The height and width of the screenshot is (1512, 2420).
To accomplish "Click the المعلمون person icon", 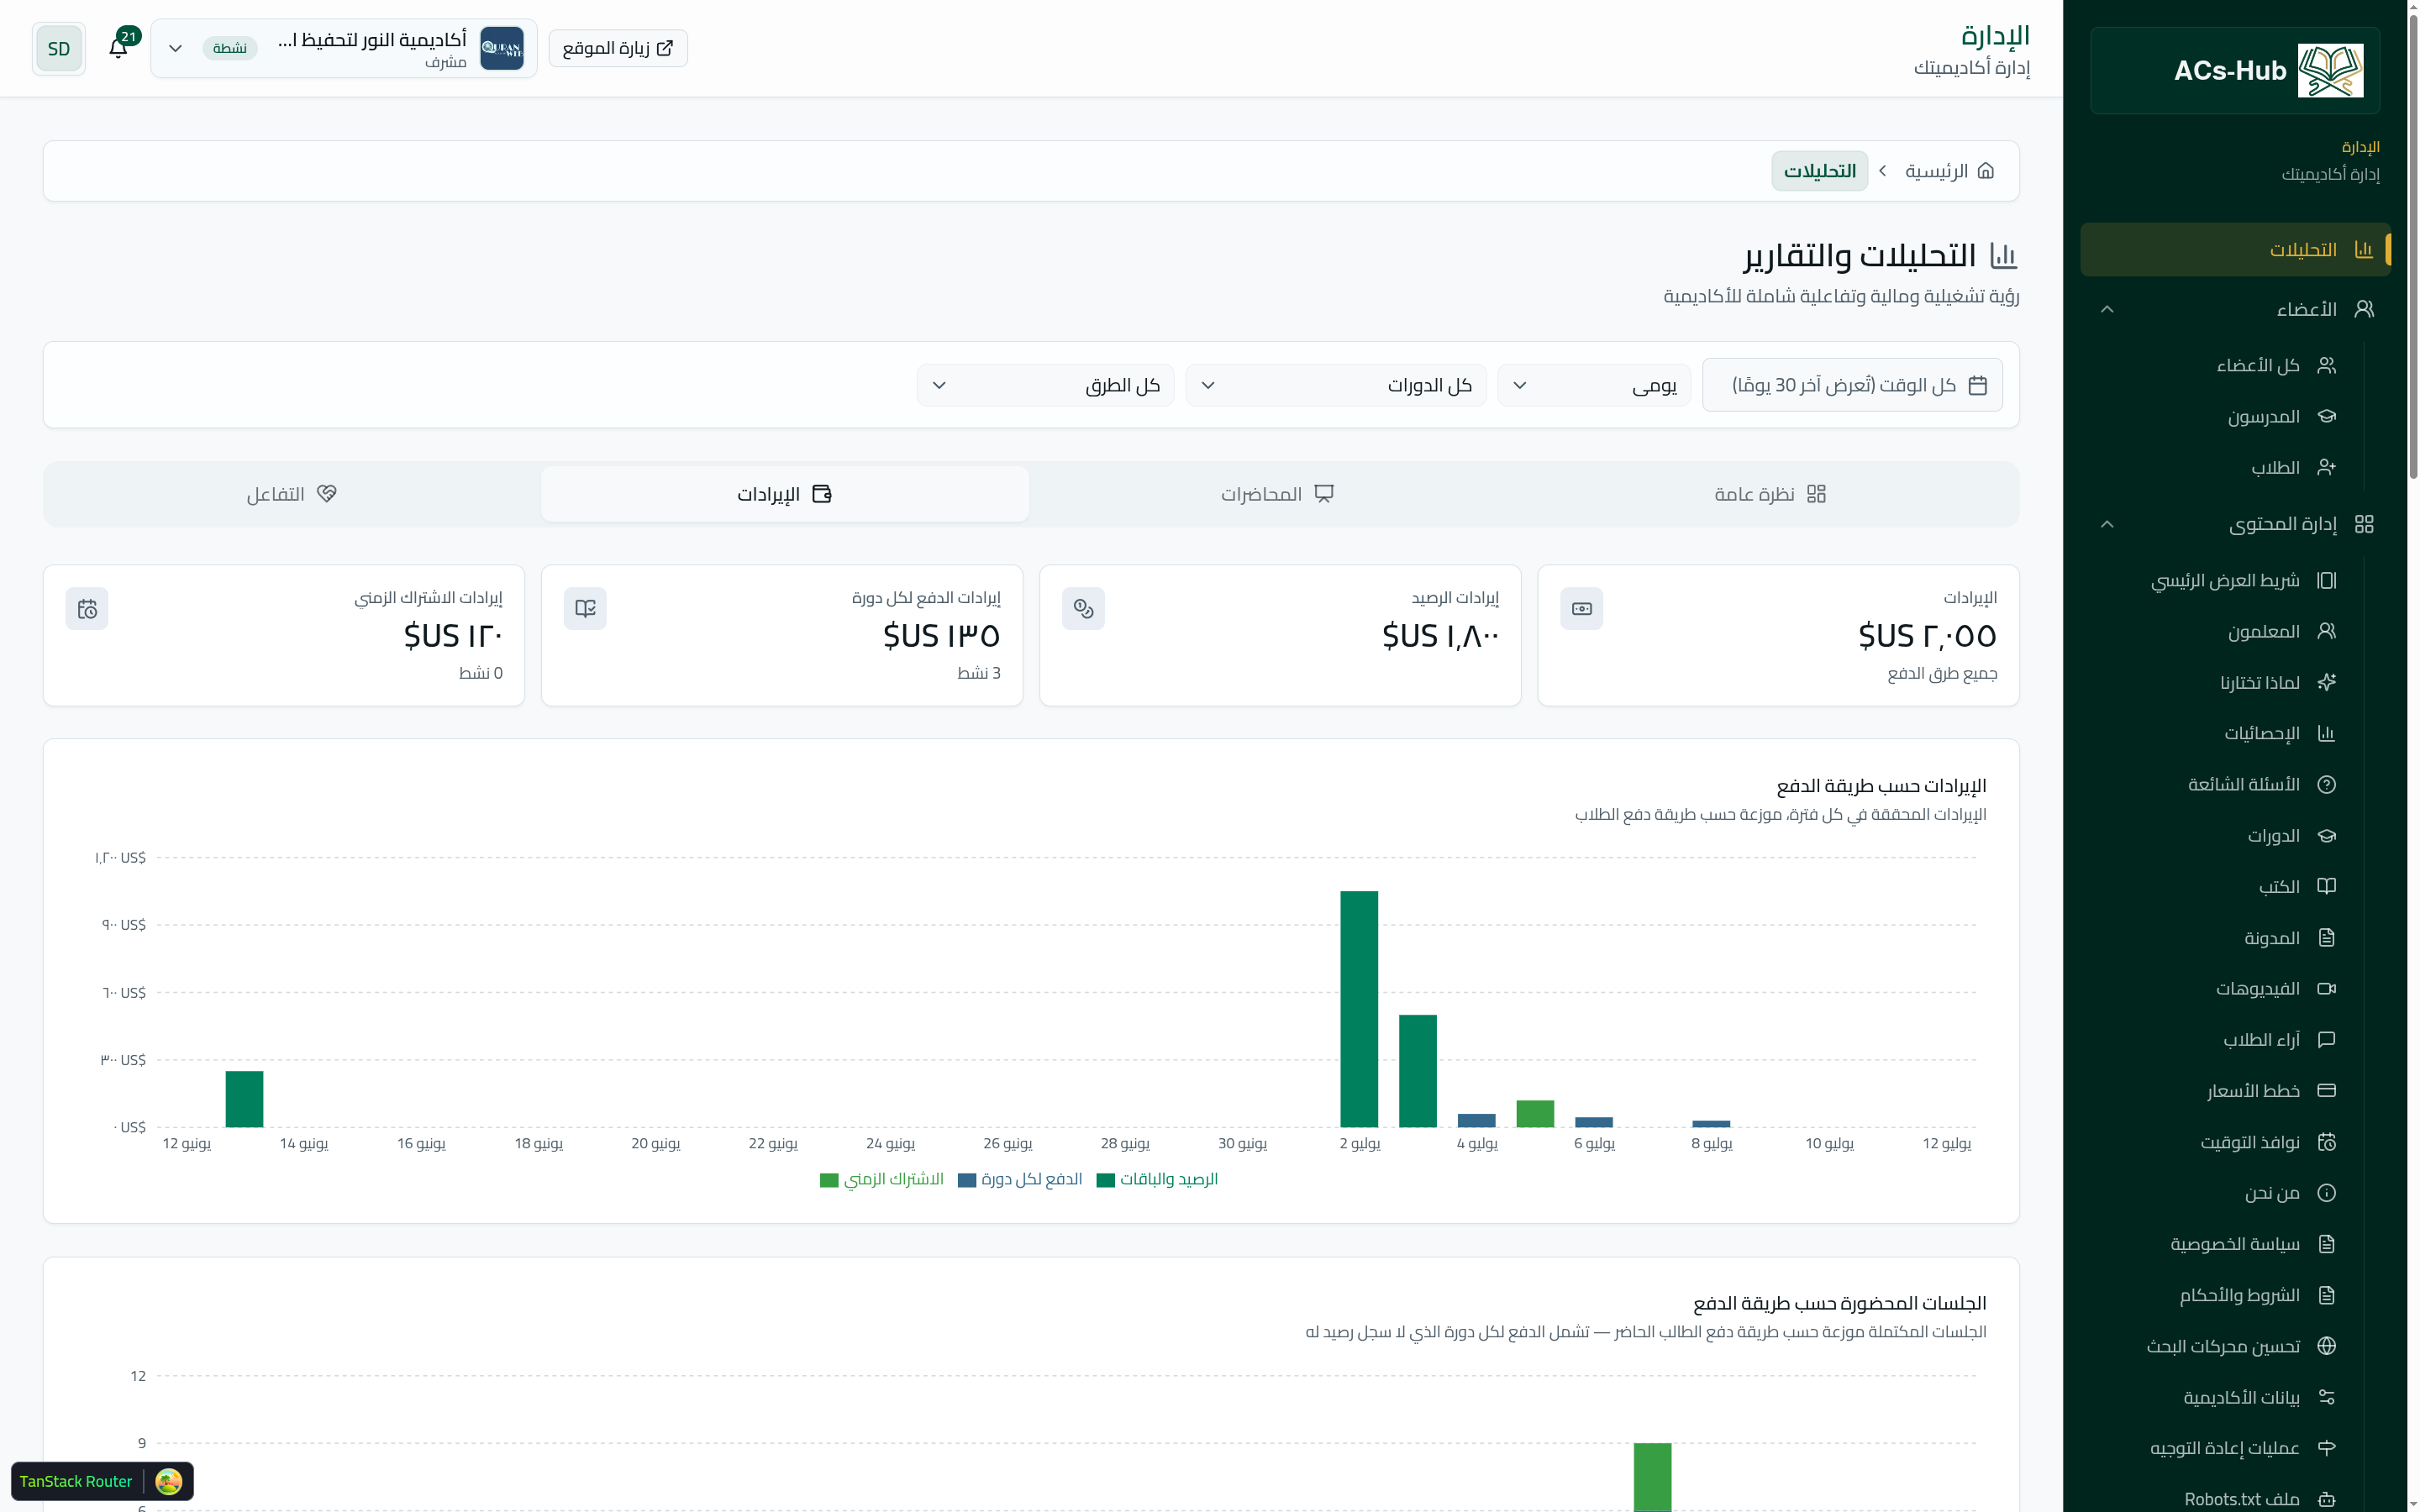I will [2326, 631].
